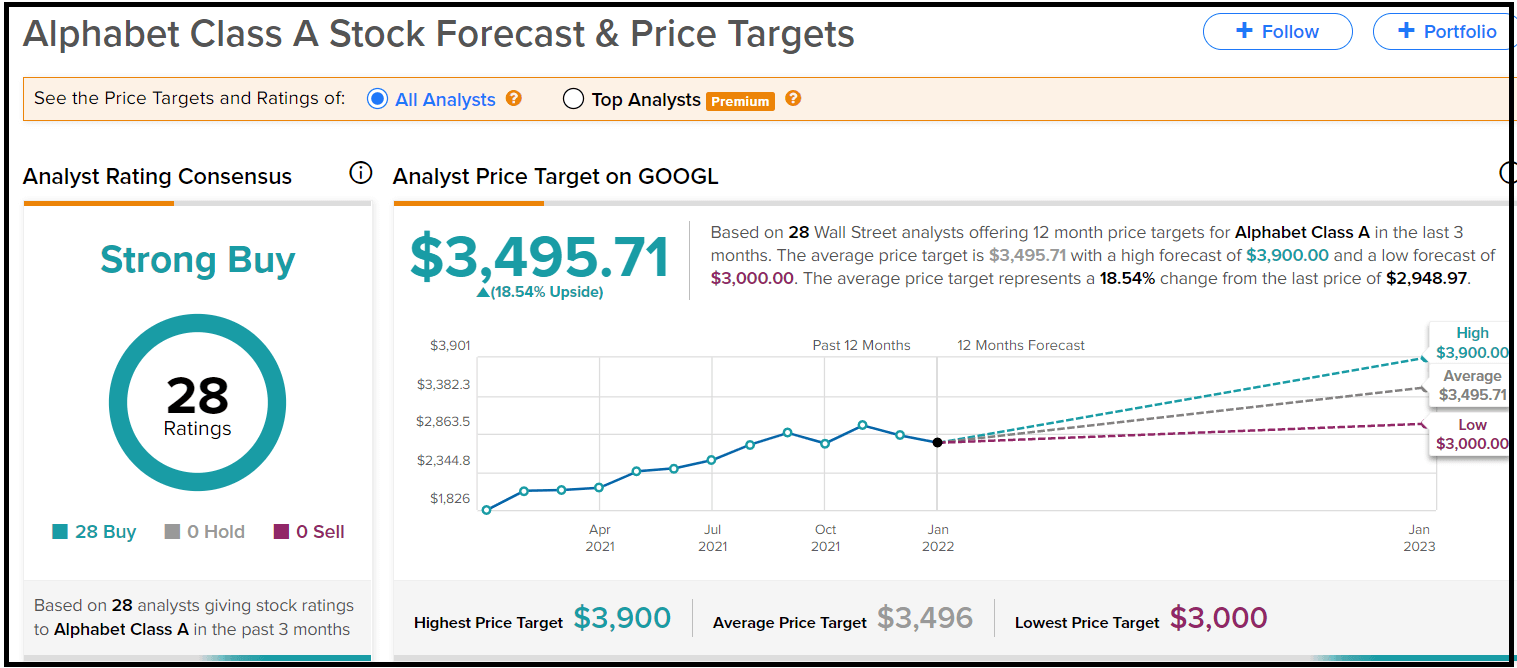Click the Jul 2021 axis label
Image resolution: width=1517 pixels, height=668 pixels.
[712, 538]
